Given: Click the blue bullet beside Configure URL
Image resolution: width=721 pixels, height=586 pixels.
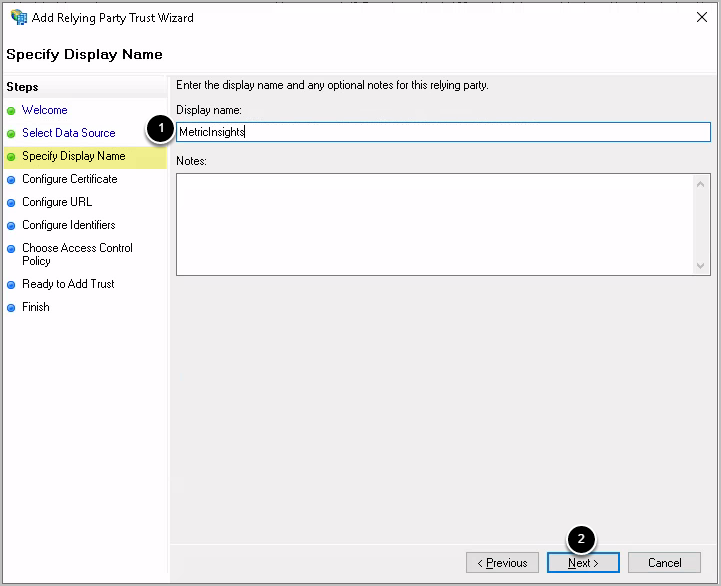Looking at the screenshot, I should pyautogui.click(x=11, y=203).
